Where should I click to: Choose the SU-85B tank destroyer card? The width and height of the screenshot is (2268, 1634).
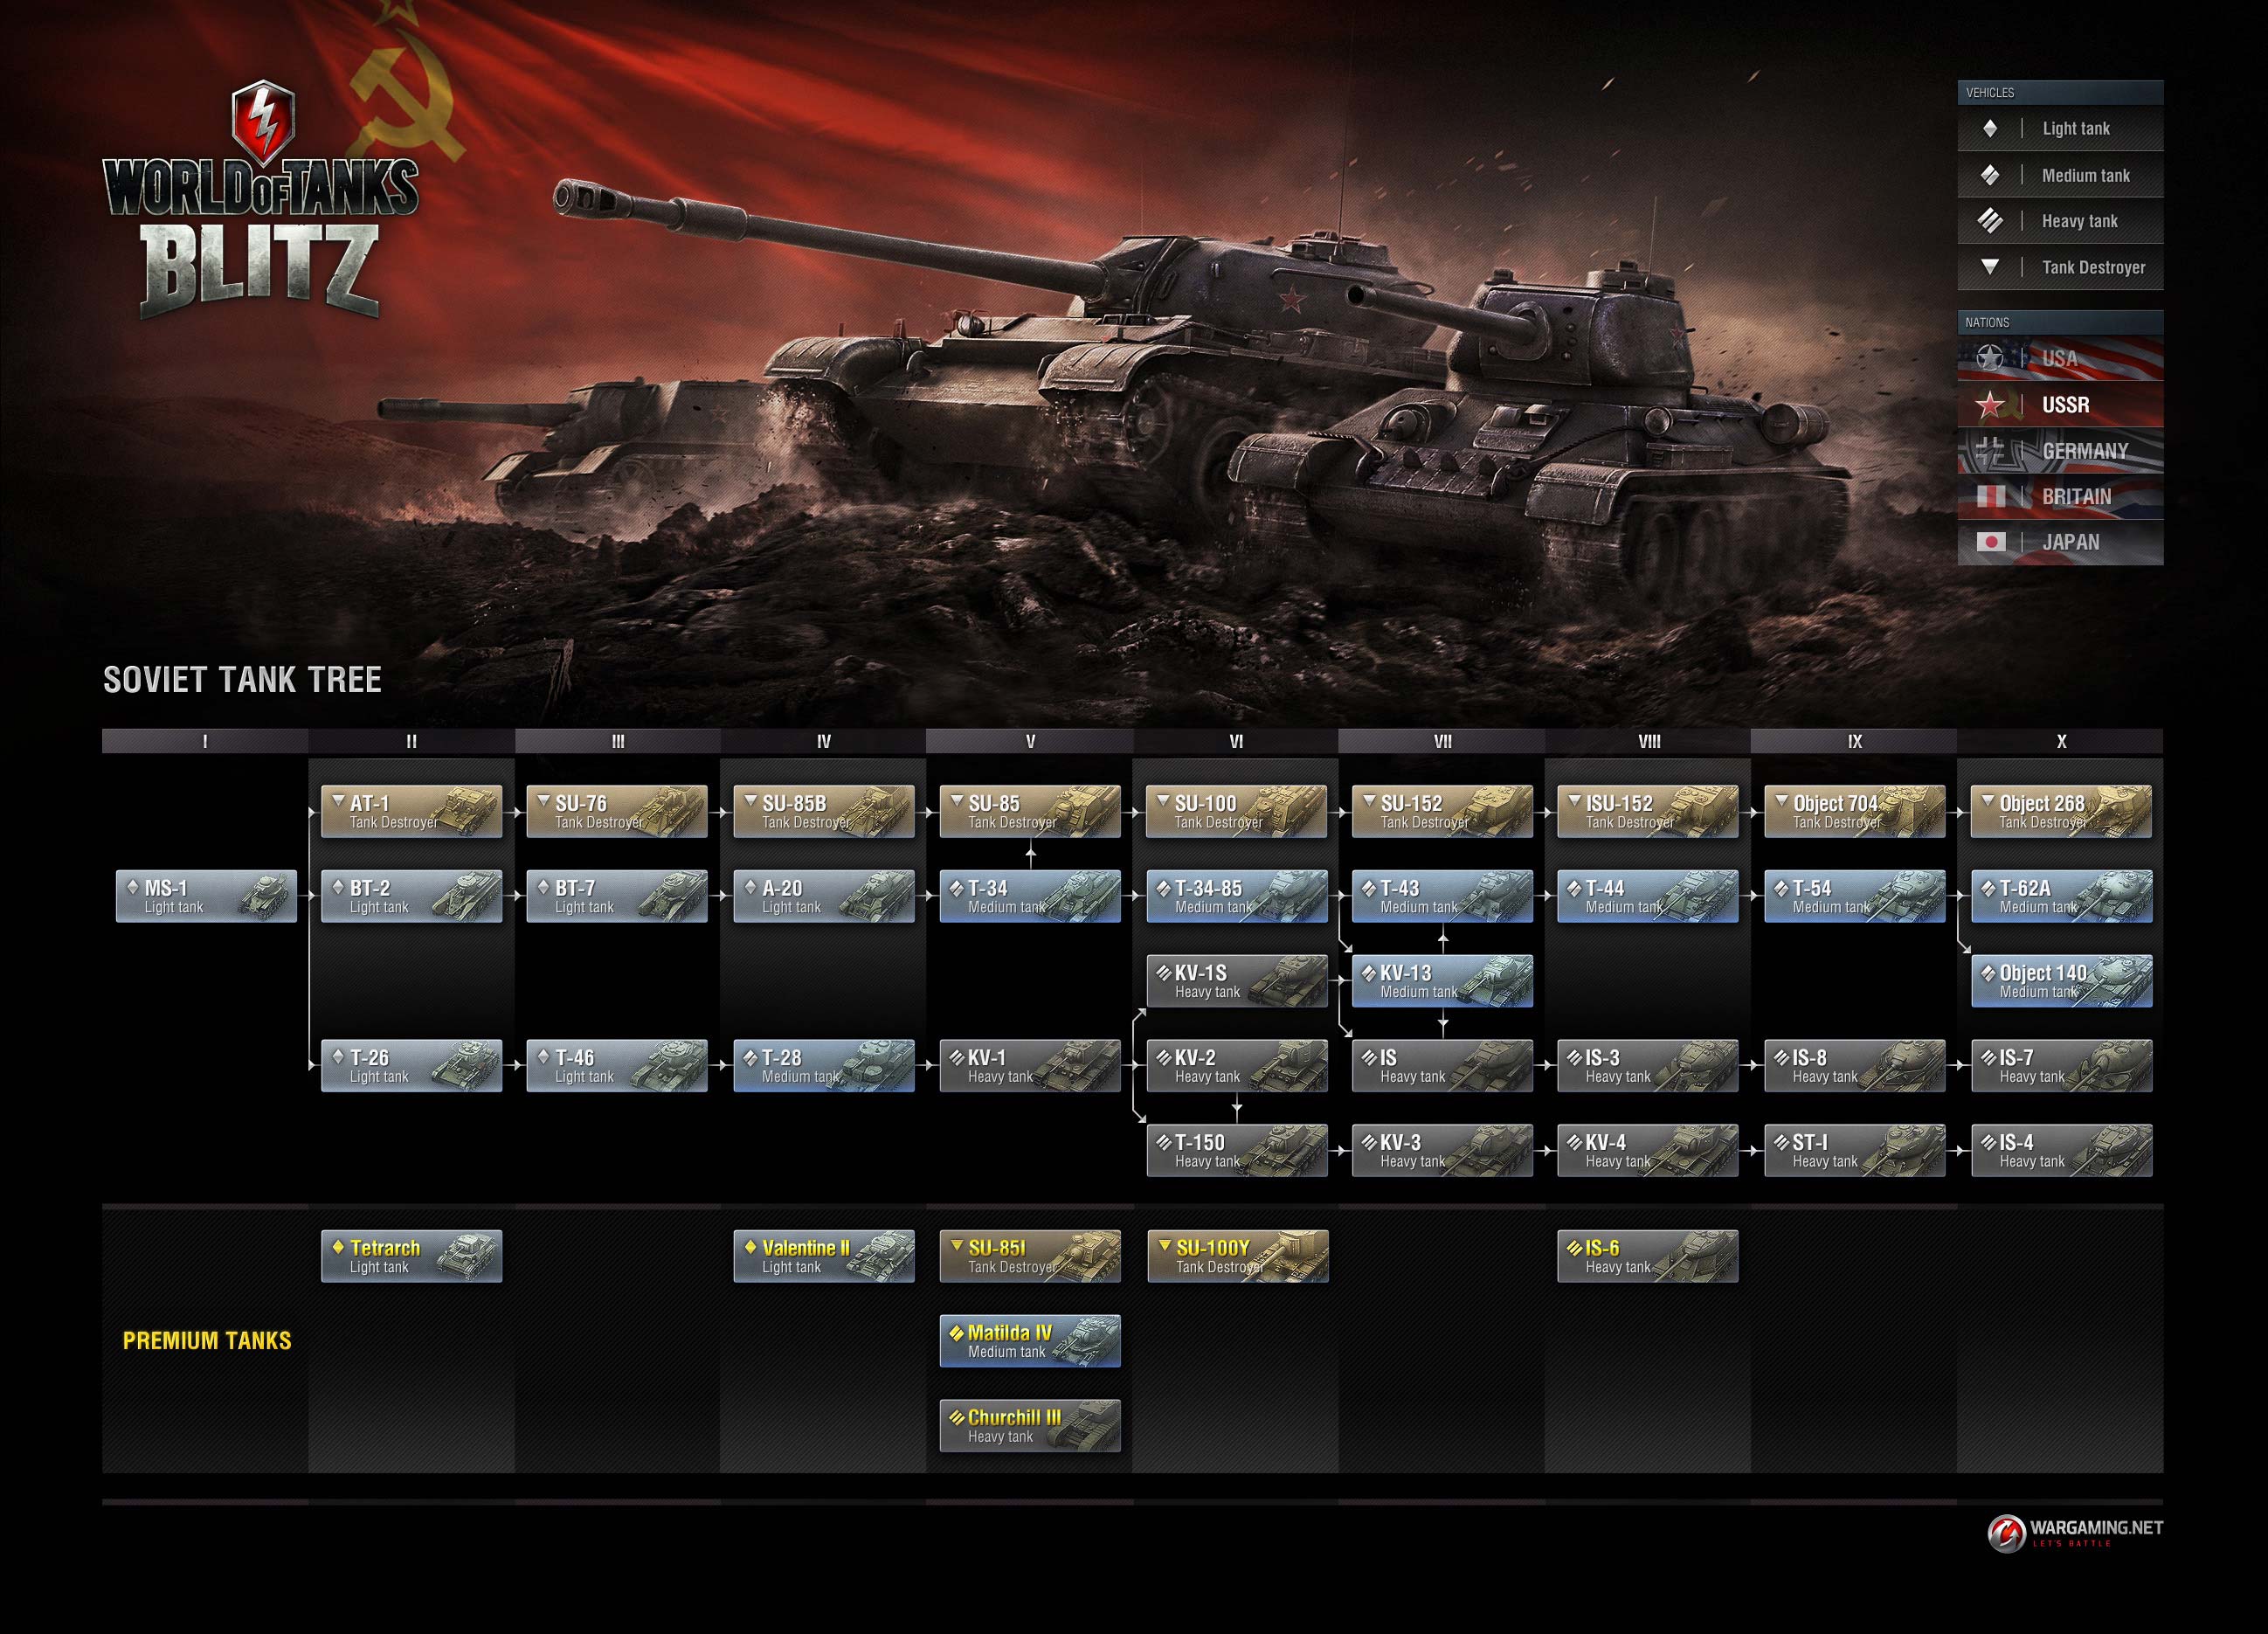click(x=824, y=811)
